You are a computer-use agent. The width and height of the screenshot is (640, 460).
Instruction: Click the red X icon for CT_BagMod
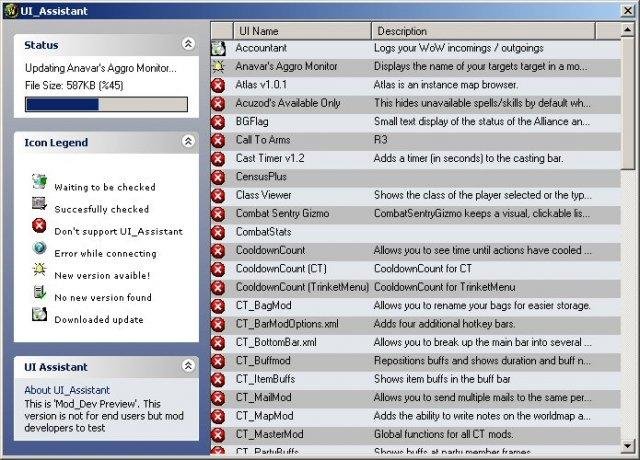[218, 306]
